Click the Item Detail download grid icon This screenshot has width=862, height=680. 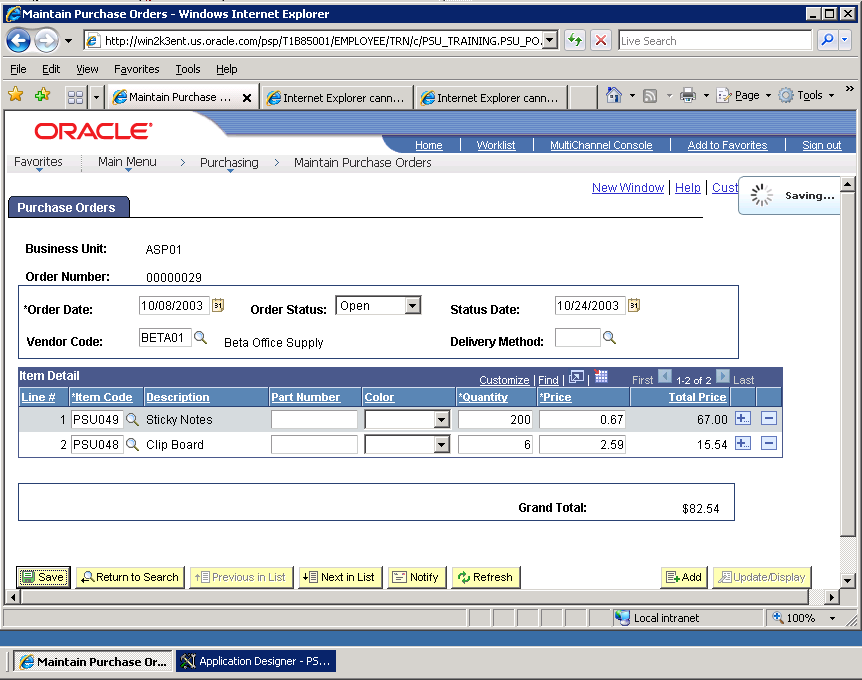click(600, 378)
